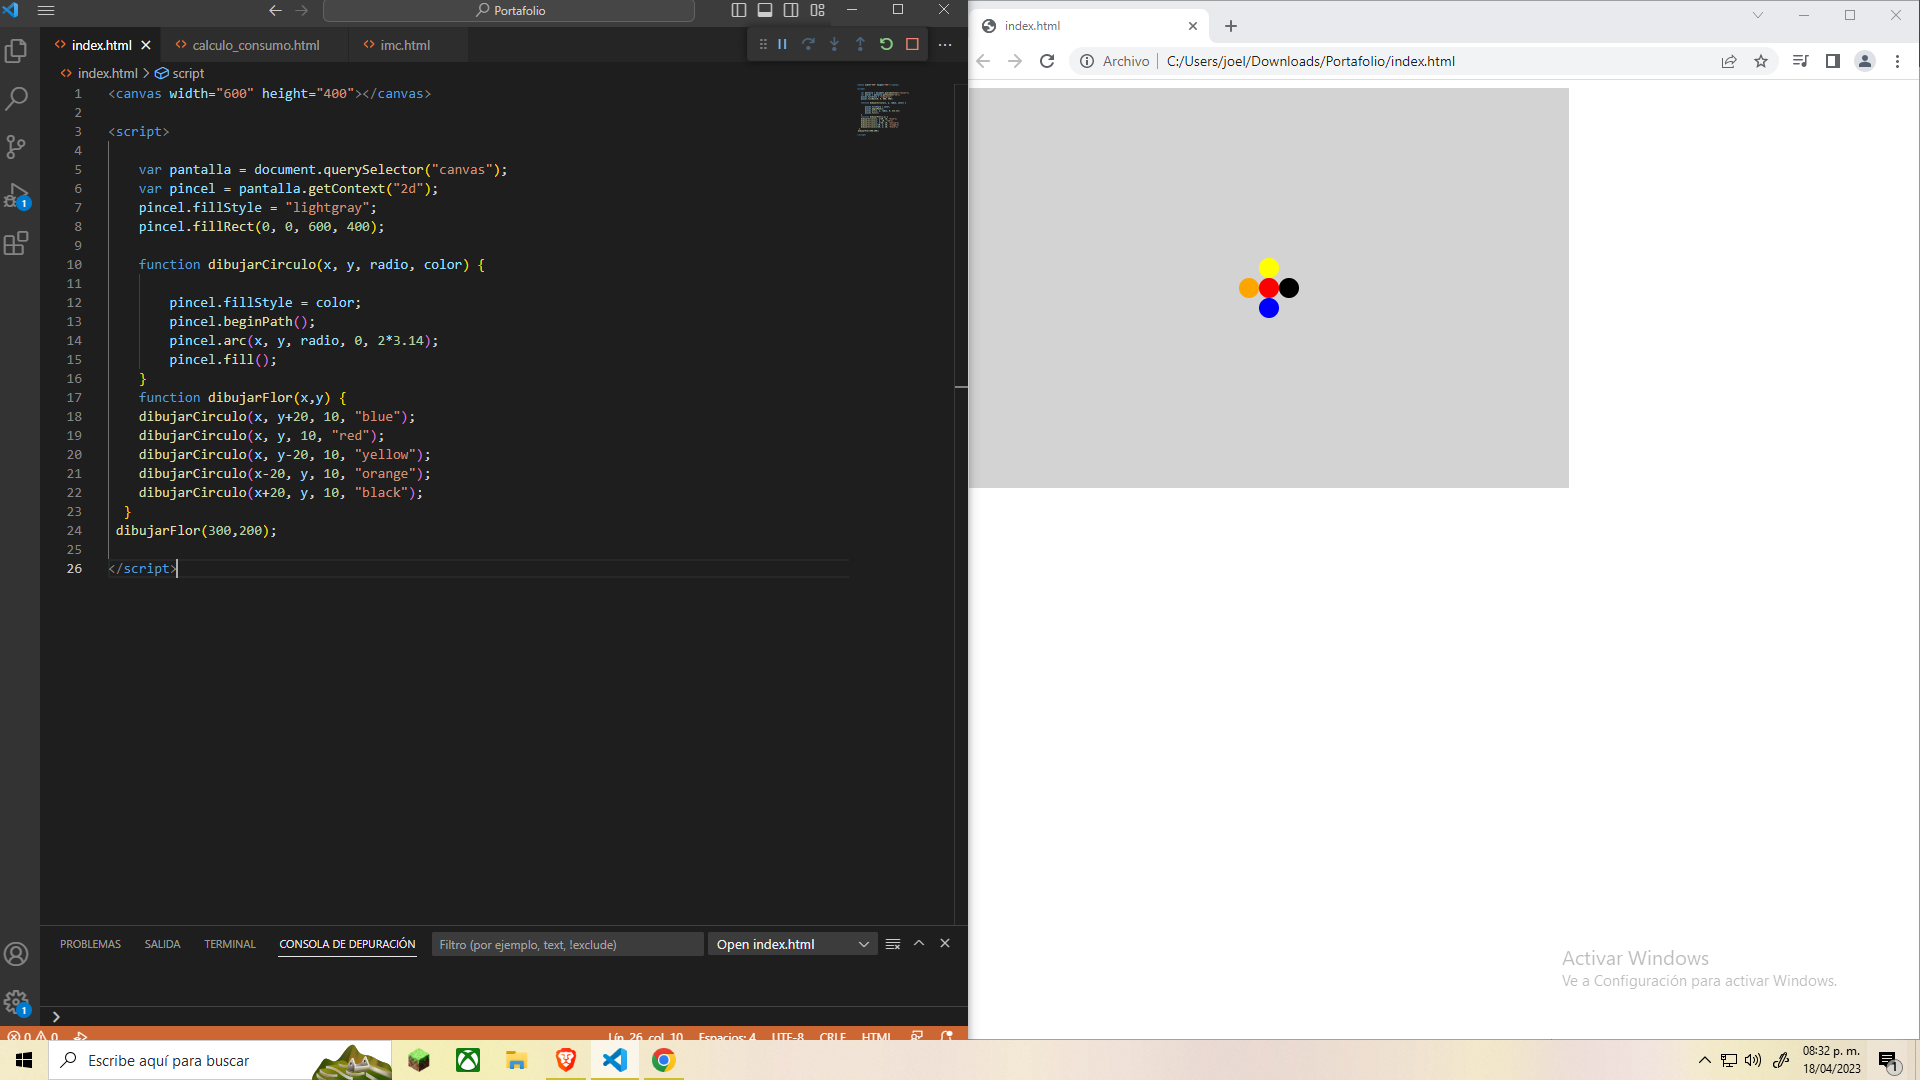Open the Source Control view

point(17,147)
